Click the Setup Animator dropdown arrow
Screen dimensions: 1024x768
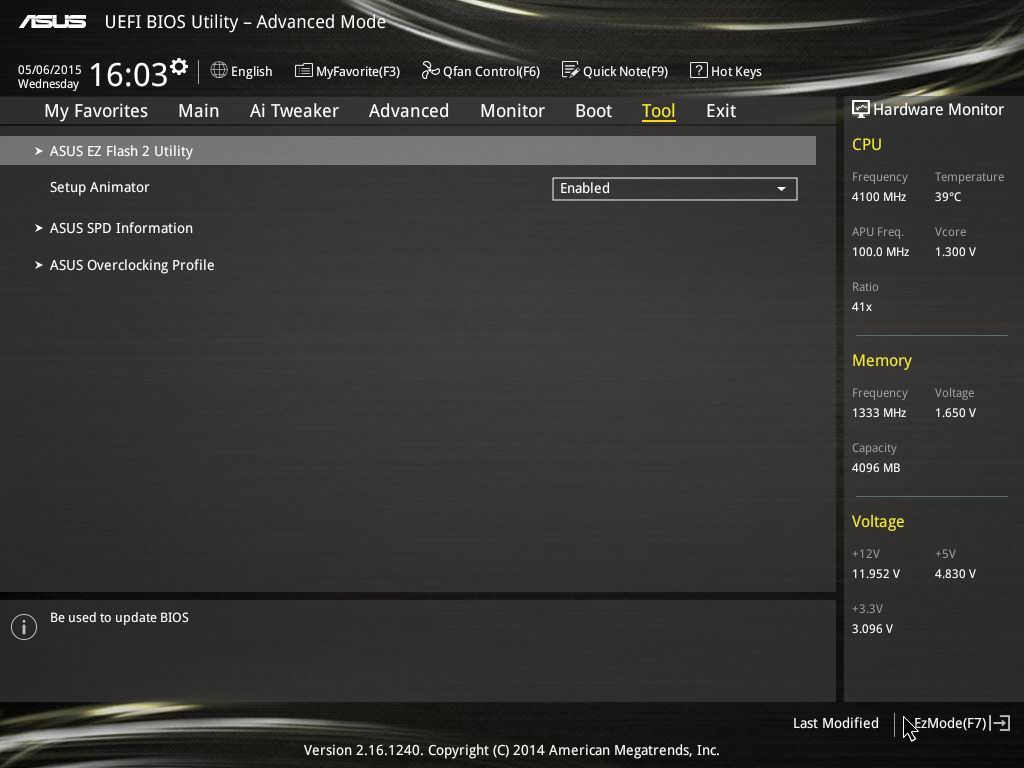coord(781,189)
